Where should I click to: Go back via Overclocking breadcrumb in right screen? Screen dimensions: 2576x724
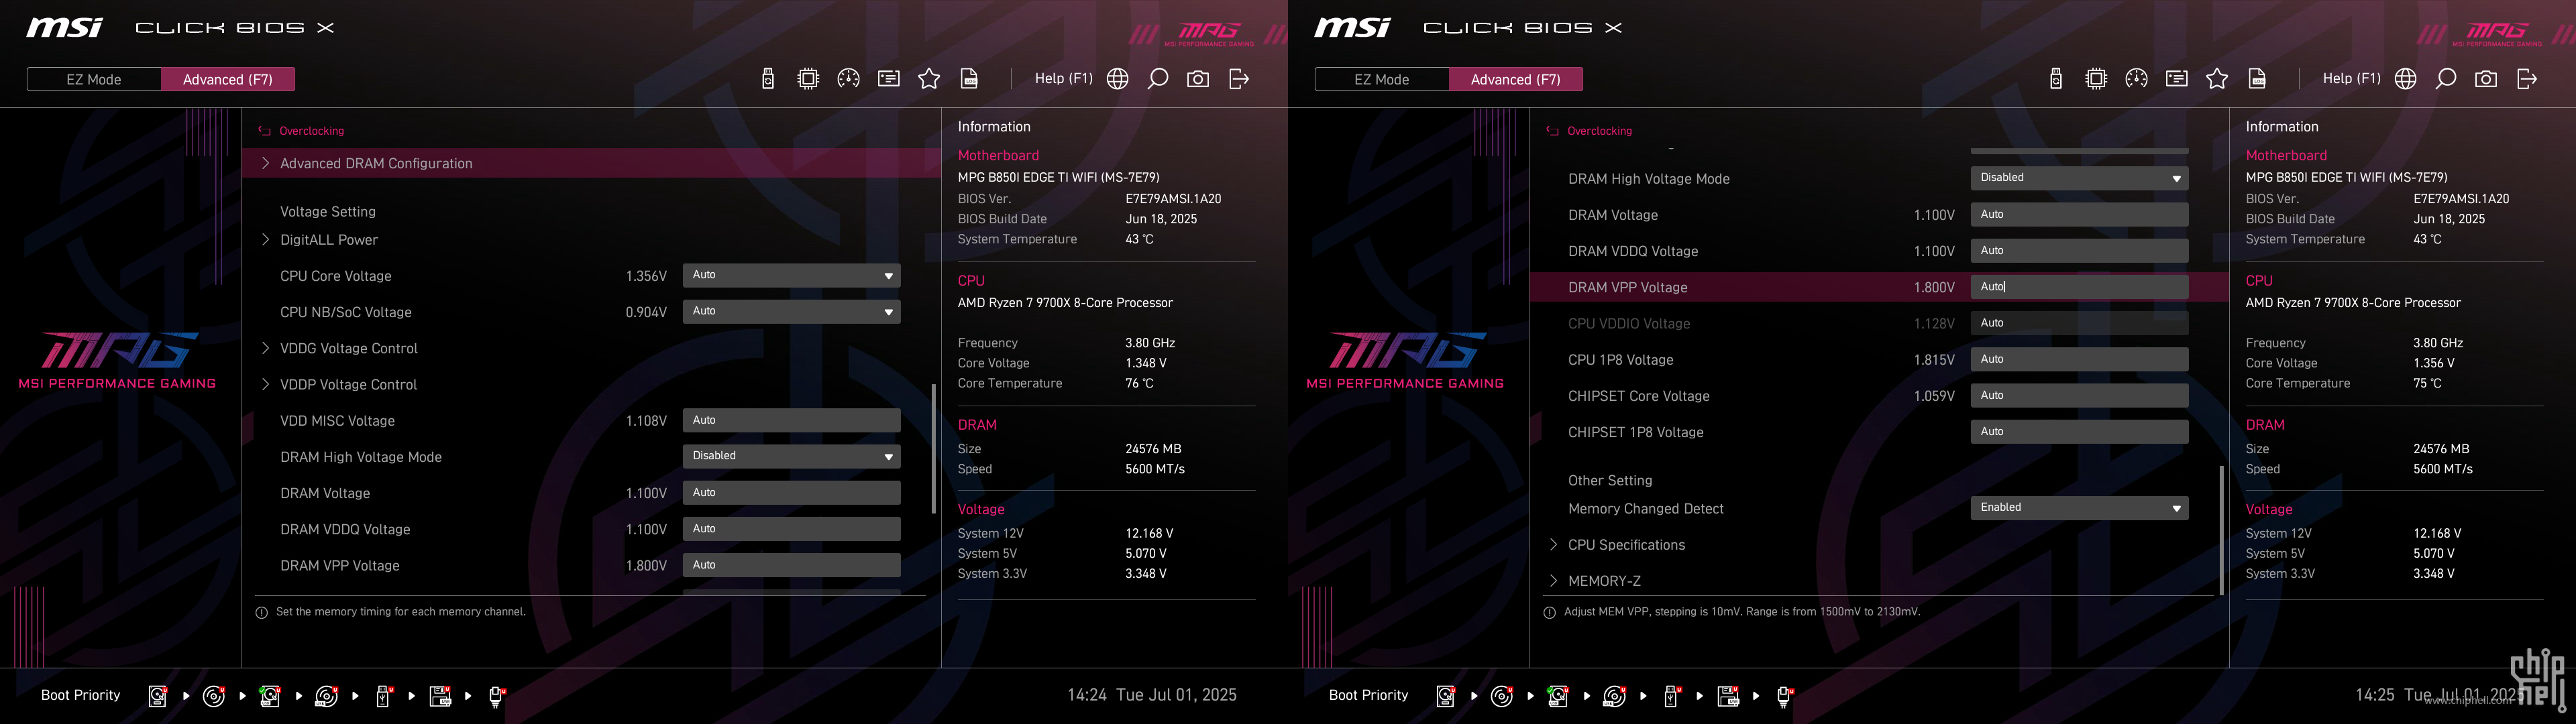[1590, 131]
